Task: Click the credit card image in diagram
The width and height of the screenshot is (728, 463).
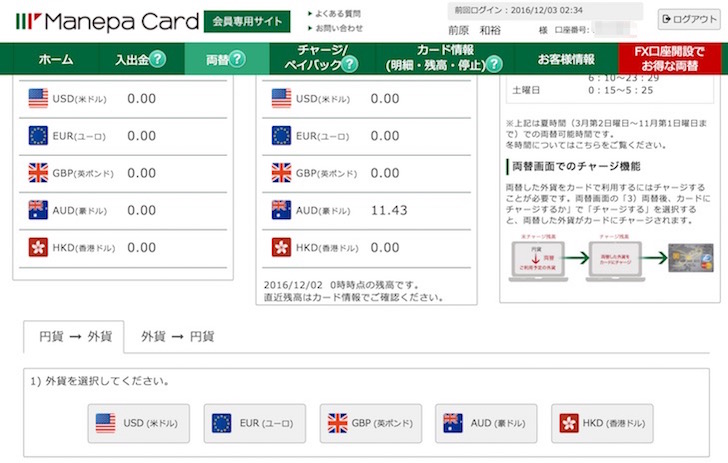Action: 691,258
